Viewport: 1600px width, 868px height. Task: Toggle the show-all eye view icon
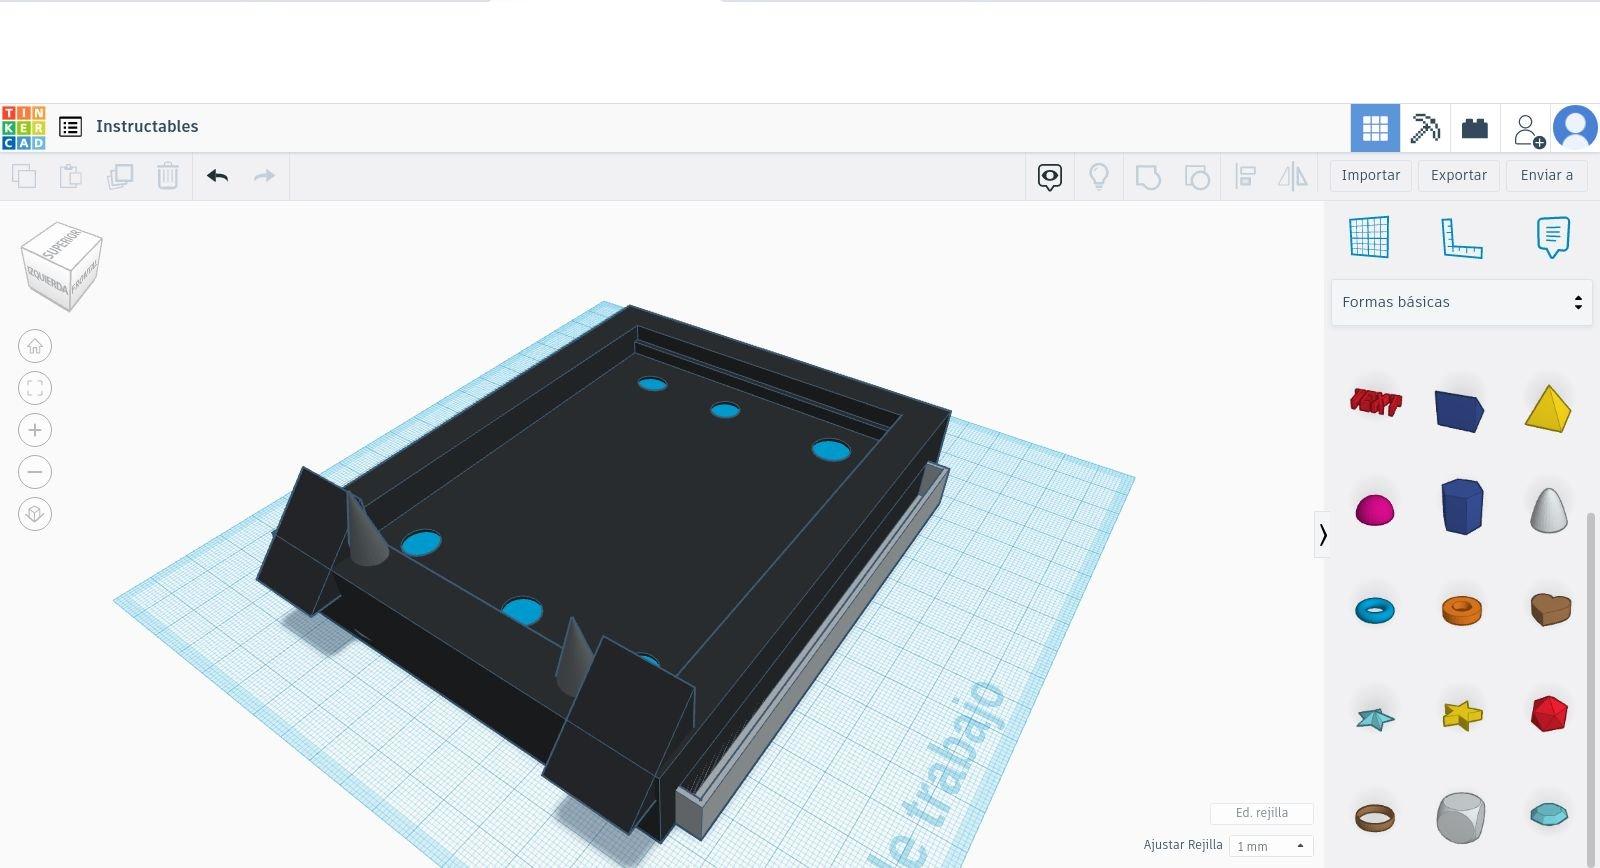(x=1049, y=177)
